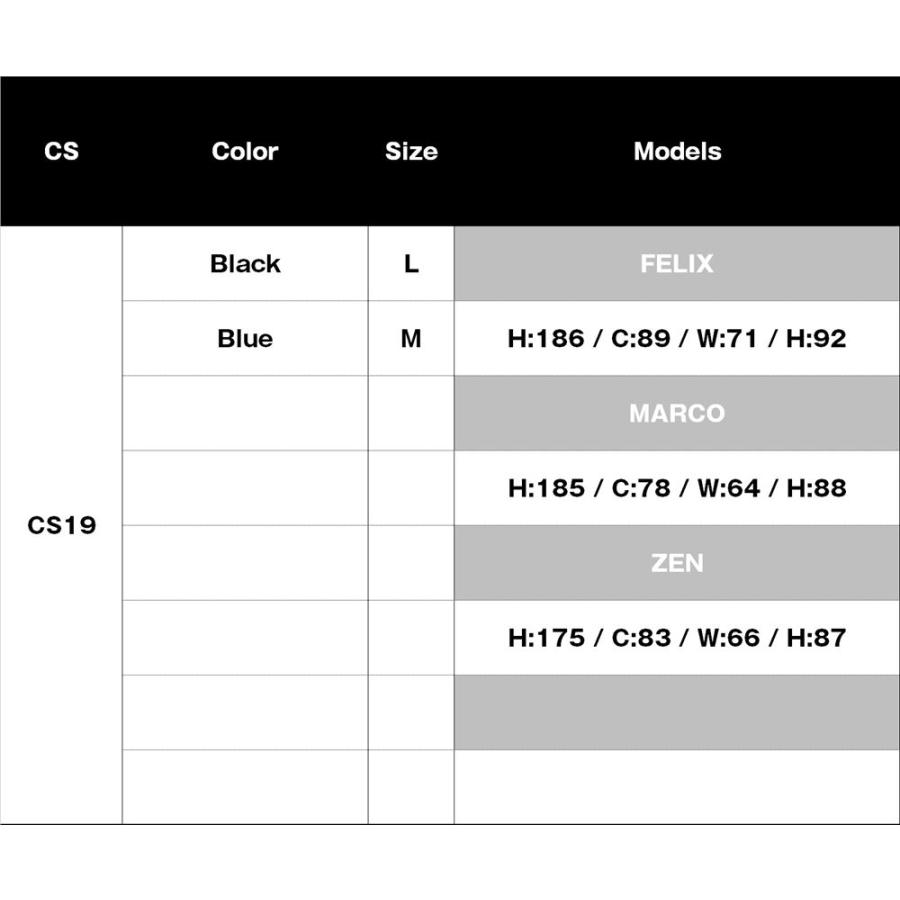Click the empty Size cell beside MARCO
The height and width of the screenshot is (900, 900).
click(x=411, y=413)
